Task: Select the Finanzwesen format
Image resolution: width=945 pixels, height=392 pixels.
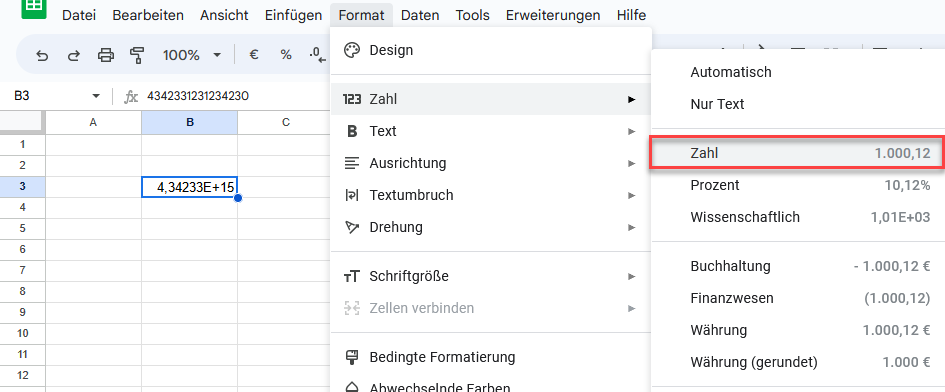Action: tap(798, 299)
